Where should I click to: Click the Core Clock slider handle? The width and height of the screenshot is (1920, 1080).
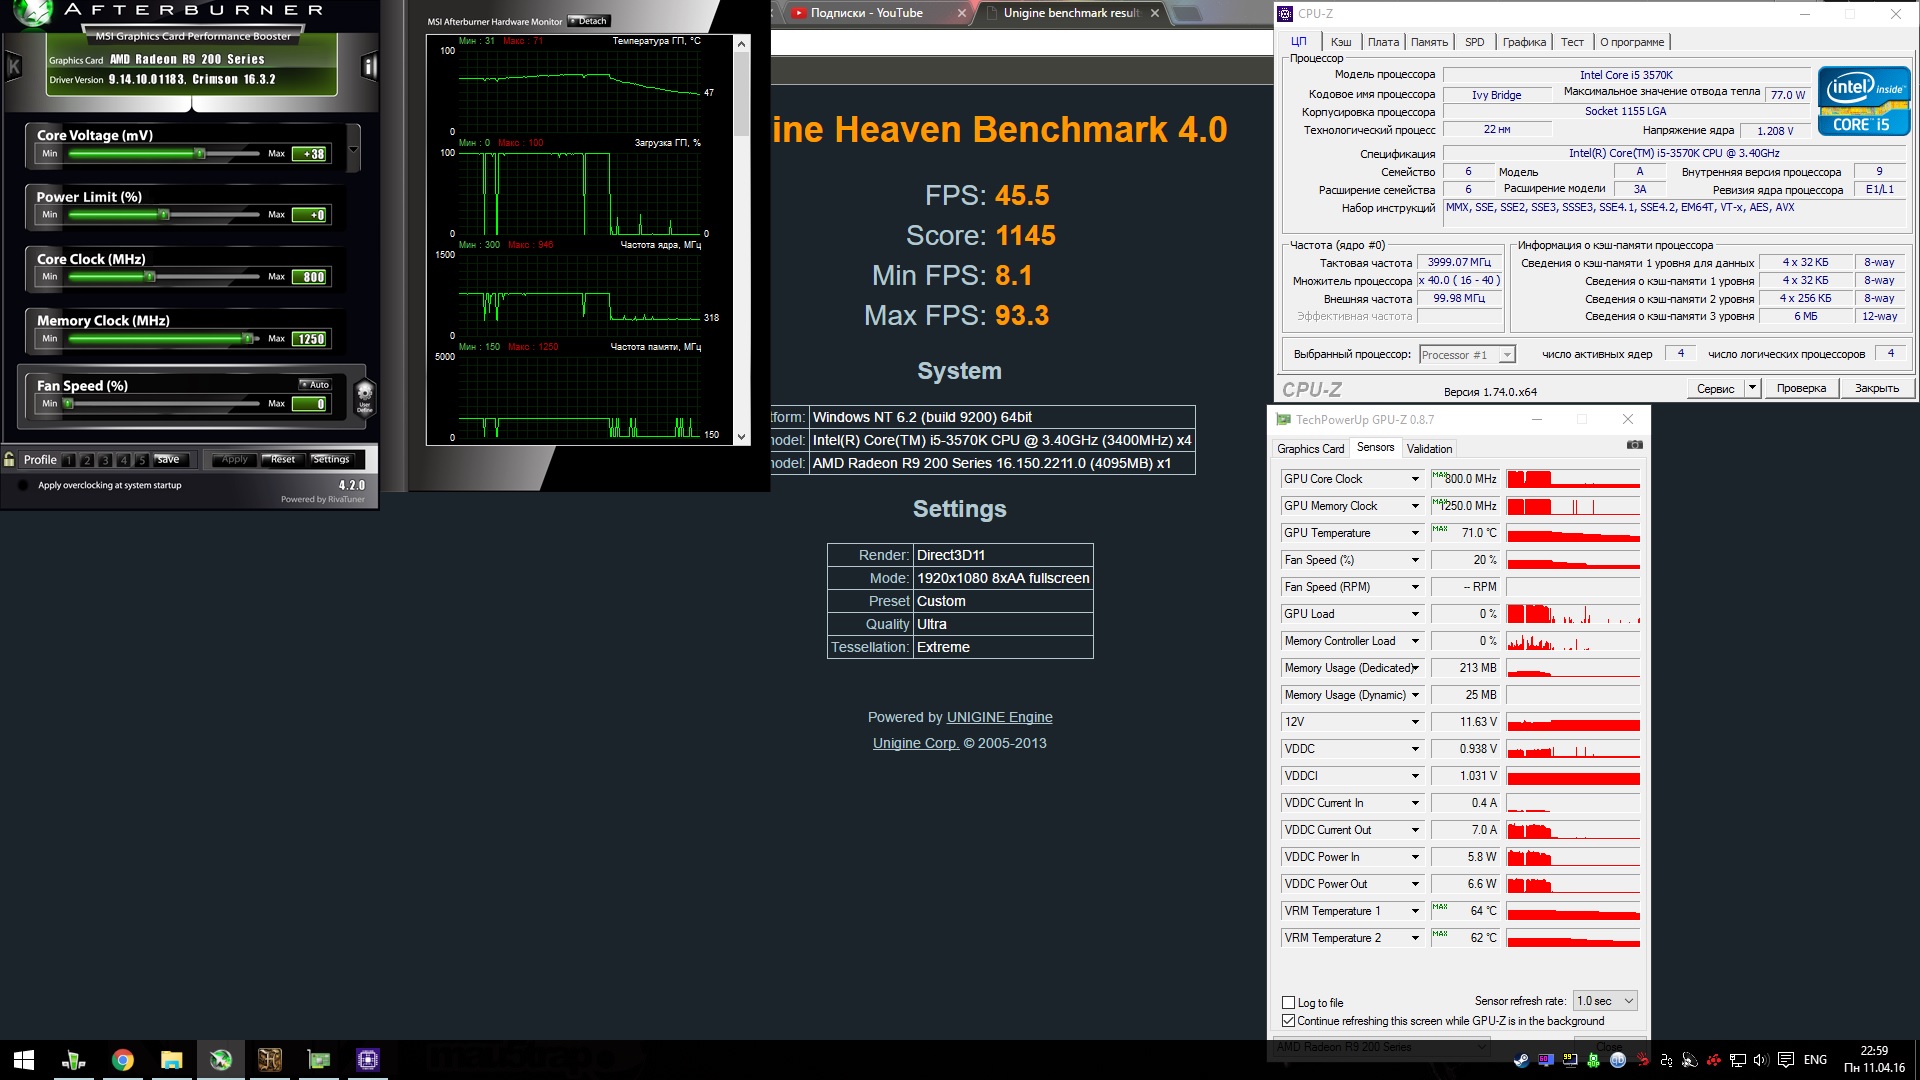[x=150, y=276]
